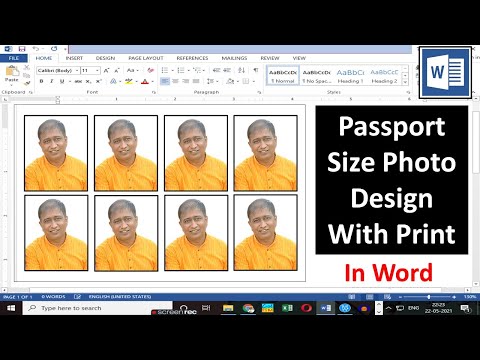480x360 pixels.
Task: Open the highlight color dropdown arrow
Action: [x=136, y=81]
